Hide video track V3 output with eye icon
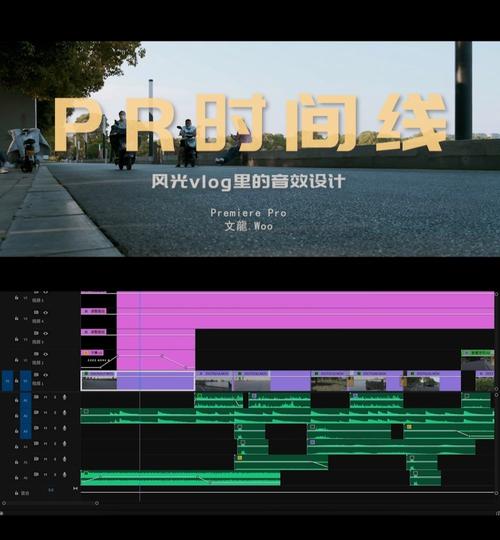 coord(45,333)
